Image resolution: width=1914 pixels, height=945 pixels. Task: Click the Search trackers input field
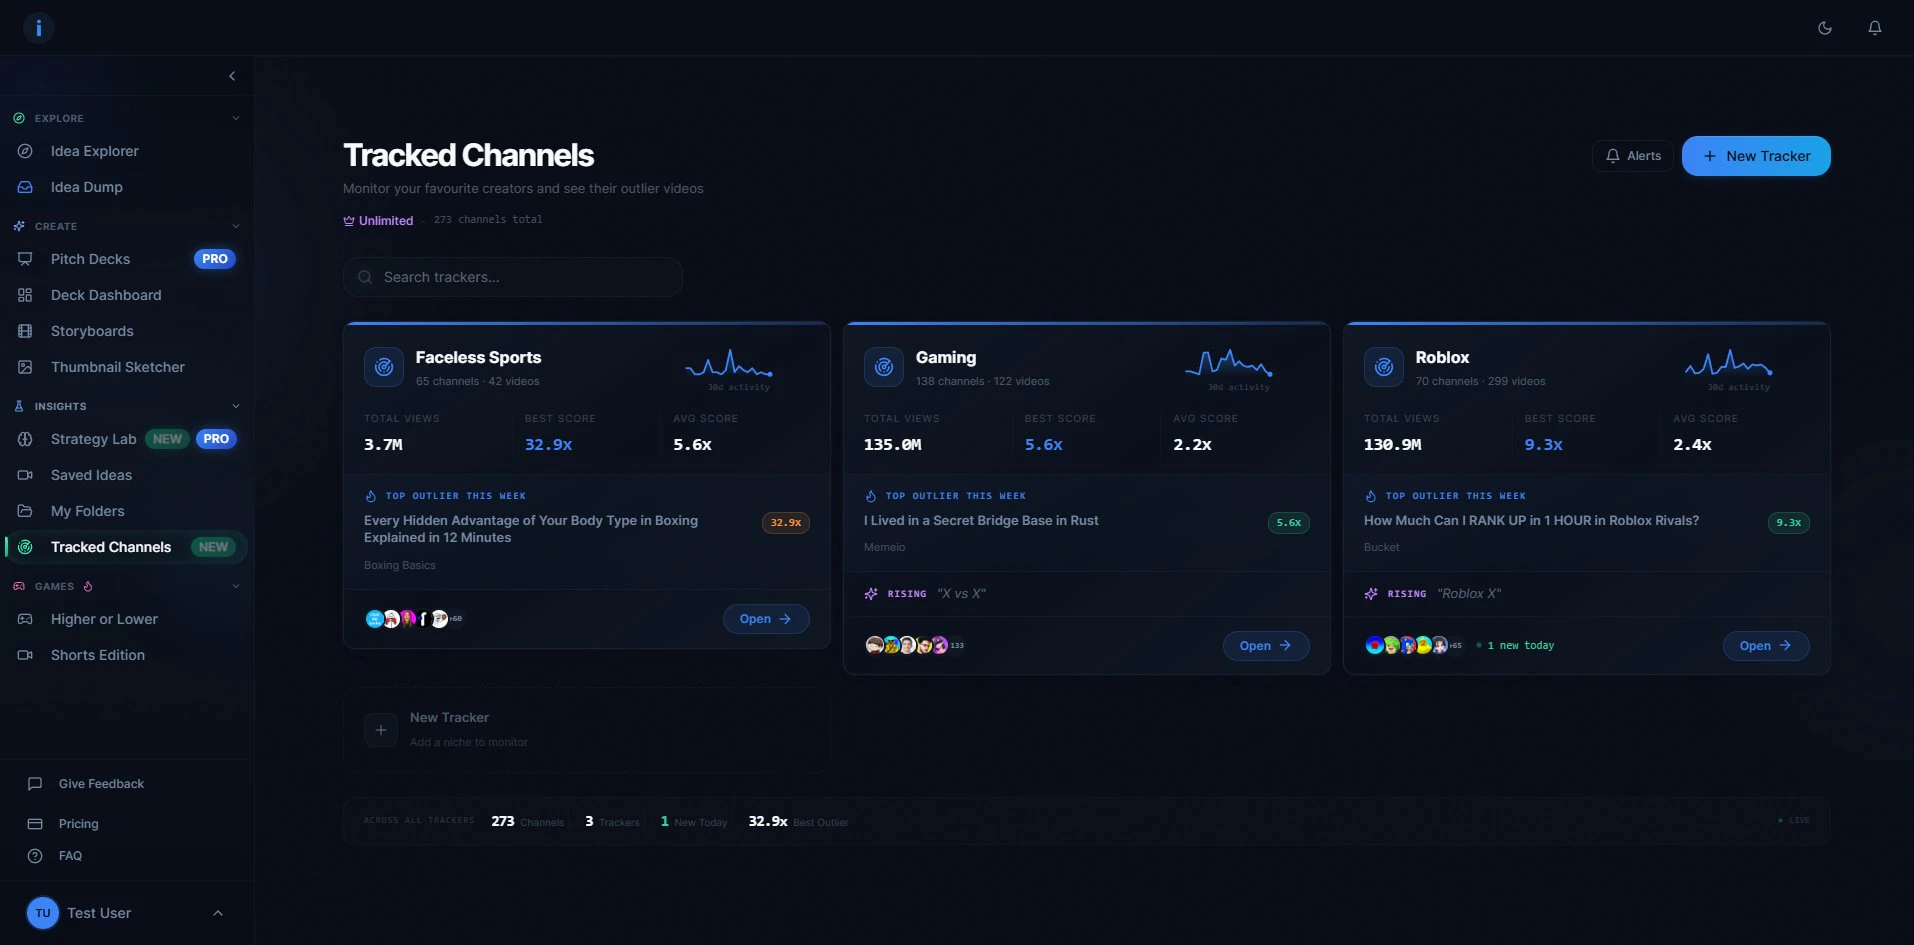(x=513, y=277)
